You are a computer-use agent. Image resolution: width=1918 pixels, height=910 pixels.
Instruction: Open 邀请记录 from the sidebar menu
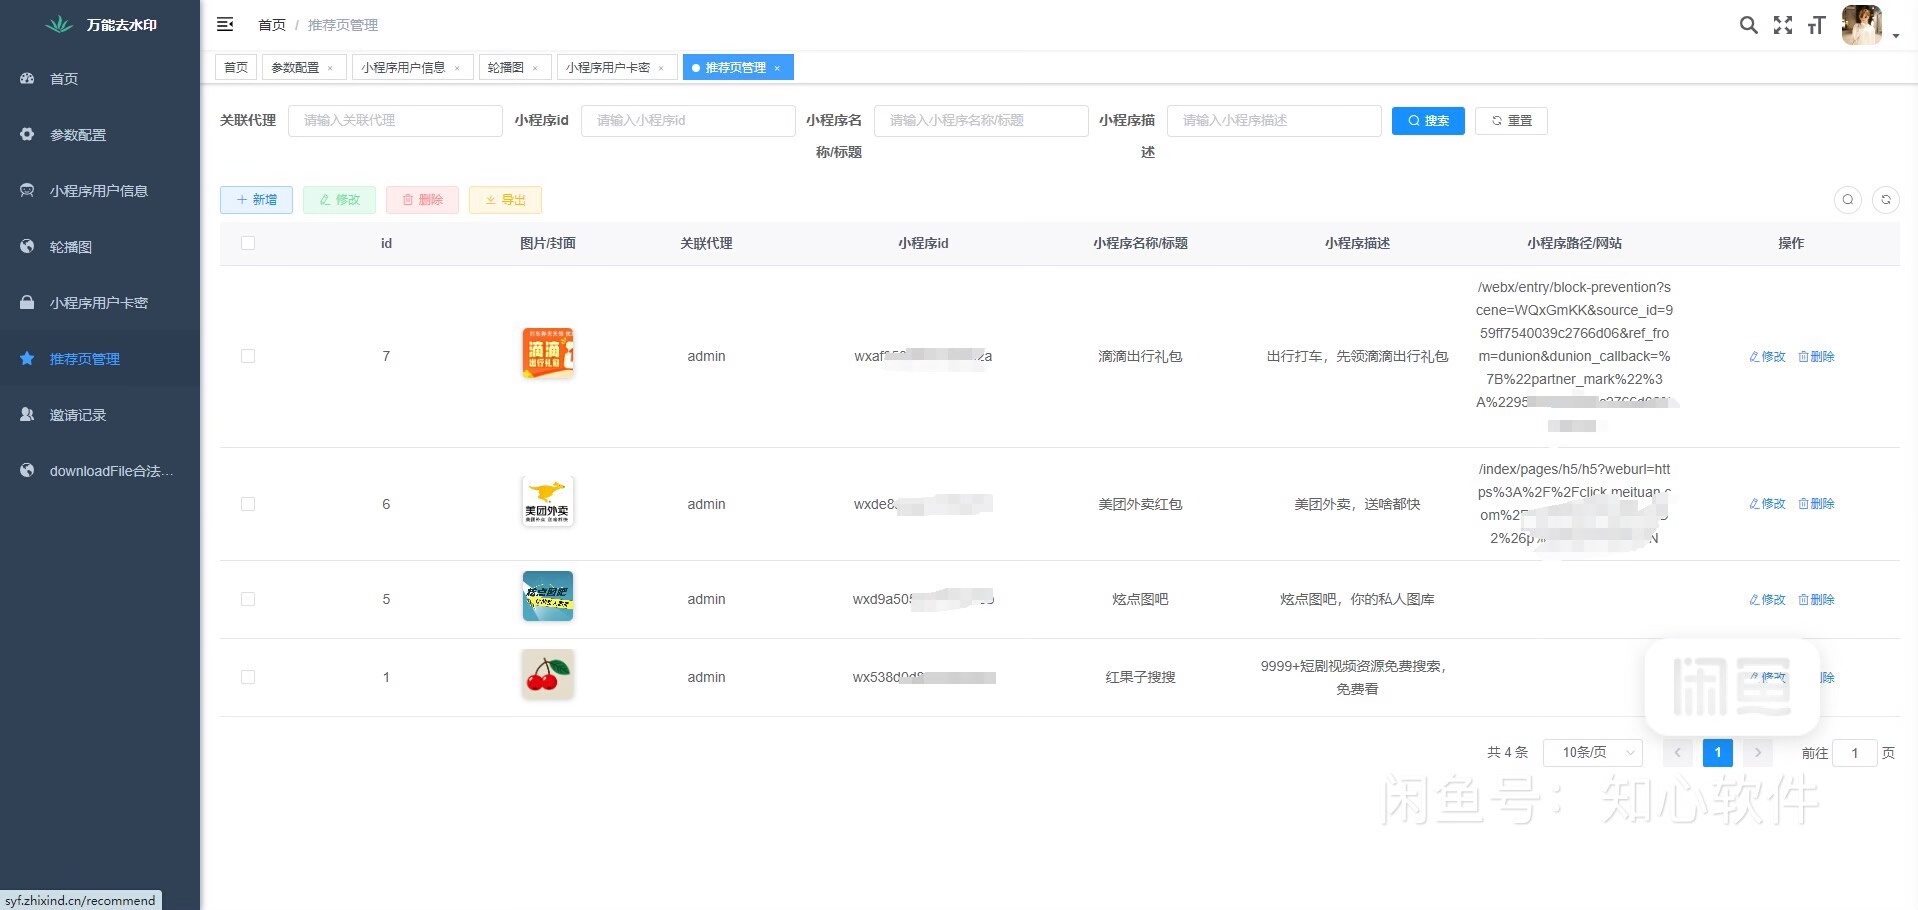click(x=78, y=415)
